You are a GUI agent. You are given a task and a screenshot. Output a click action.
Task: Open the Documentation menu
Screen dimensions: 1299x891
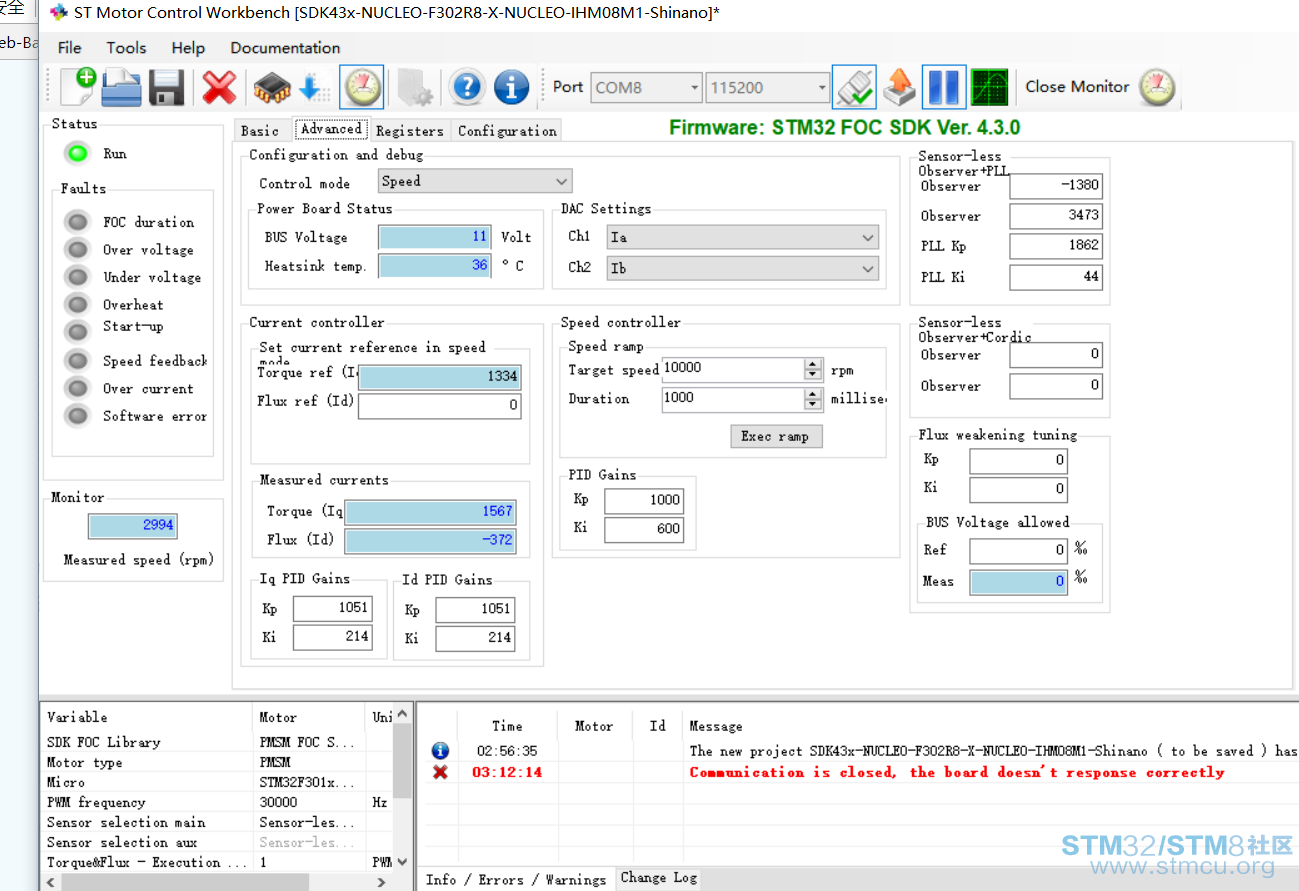tap(285, 48)
